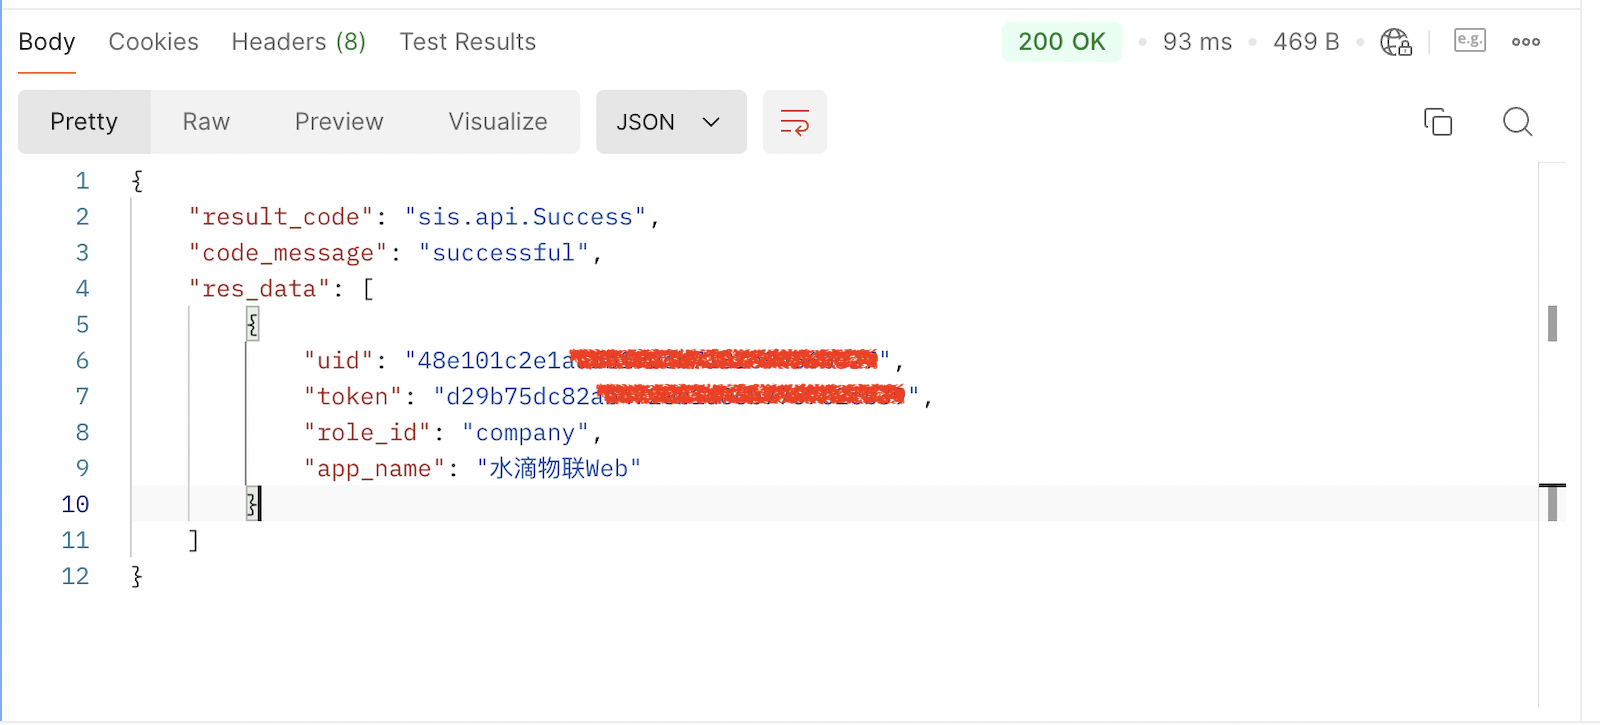Switch to Headers (8) tab
Image resolution: width=1600 pixels, height=725 pixels.
pyautogui.click(x=298, y=42)
